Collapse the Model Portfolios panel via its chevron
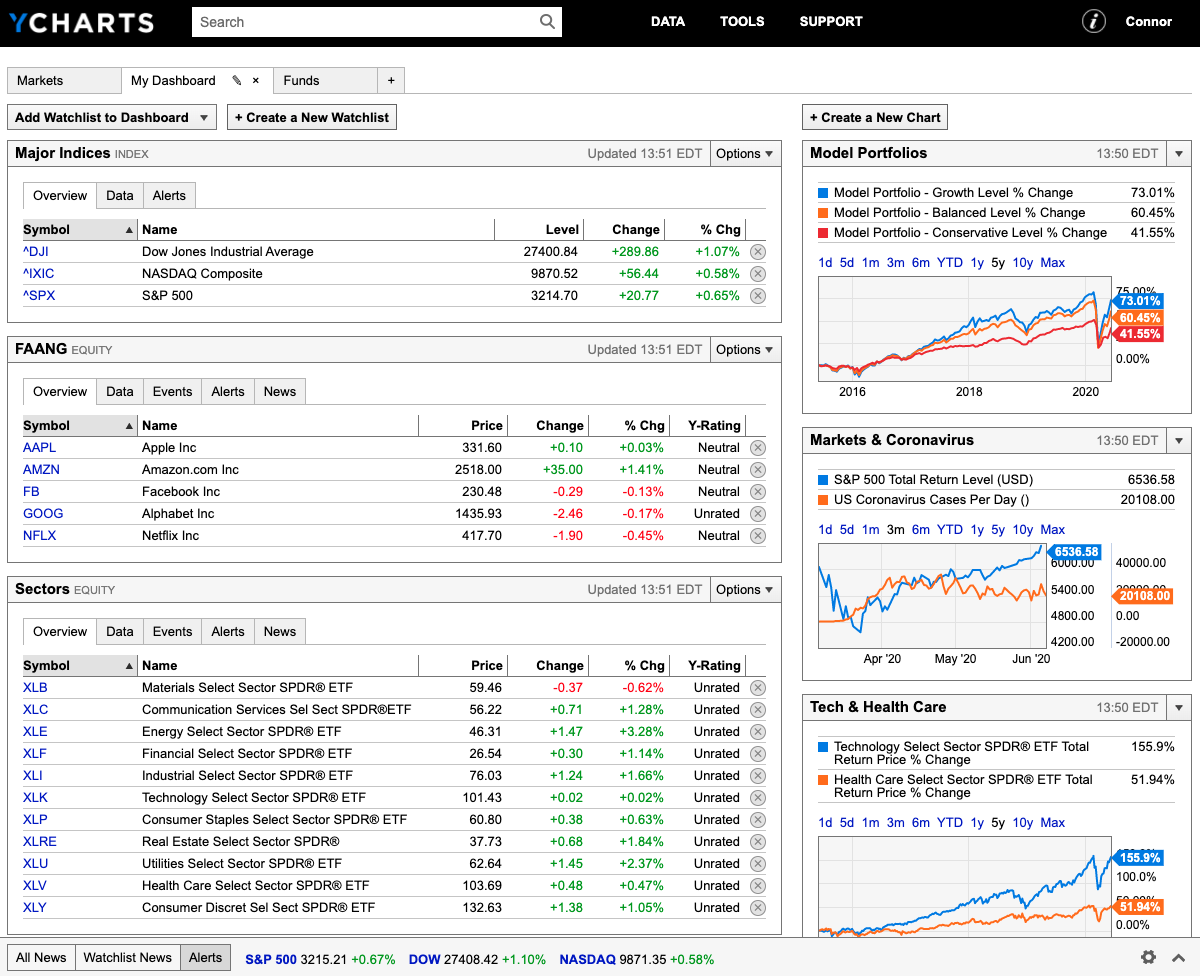 [x=1178, y=153]
